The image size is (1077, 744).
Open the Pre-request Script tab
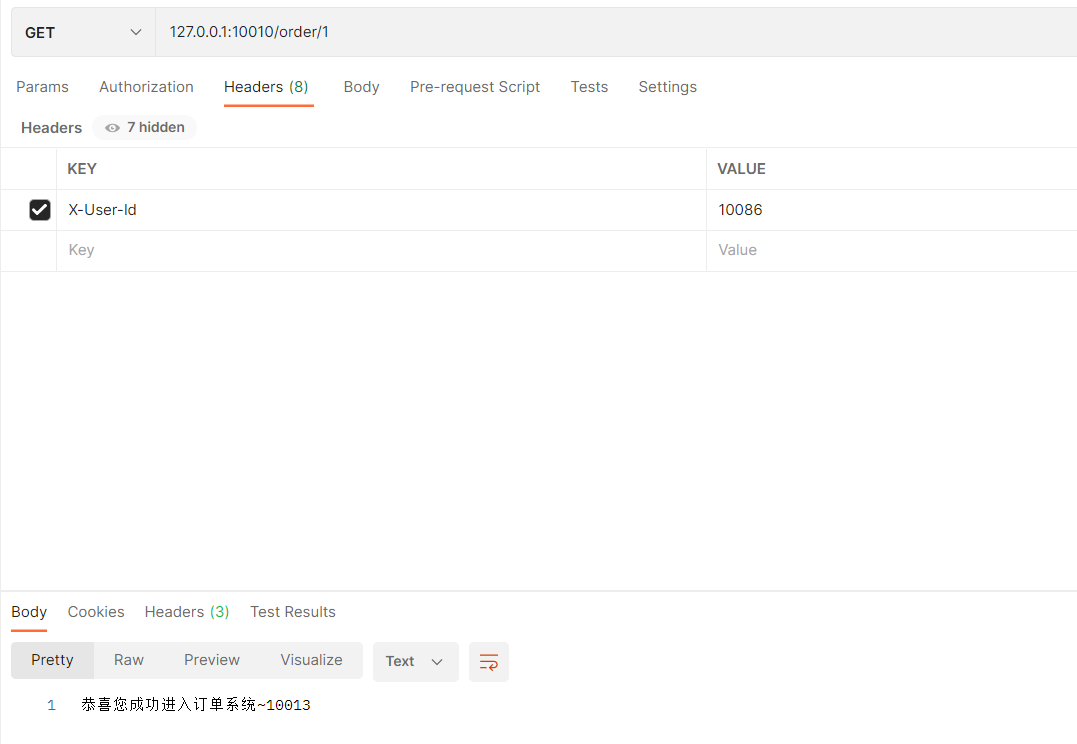click(x=475, y=87)
